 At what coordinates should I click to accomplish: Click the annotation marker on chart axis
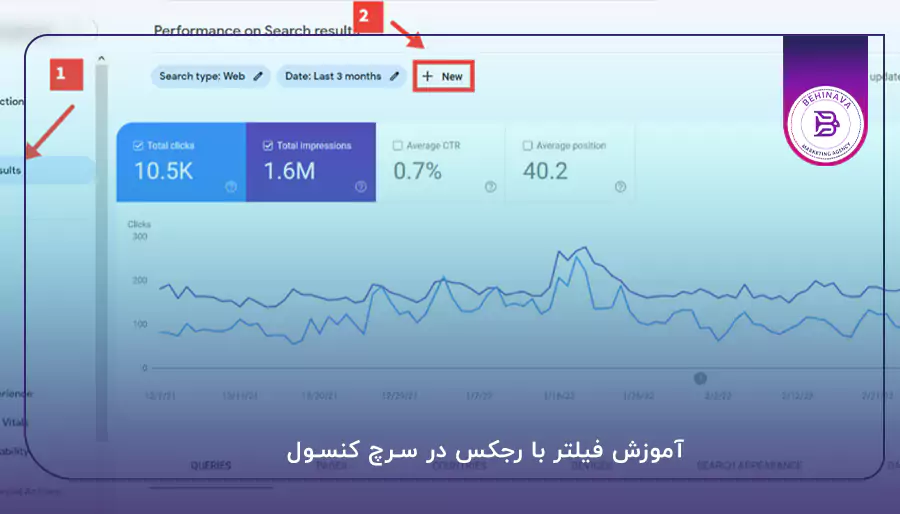click(700, 378)
